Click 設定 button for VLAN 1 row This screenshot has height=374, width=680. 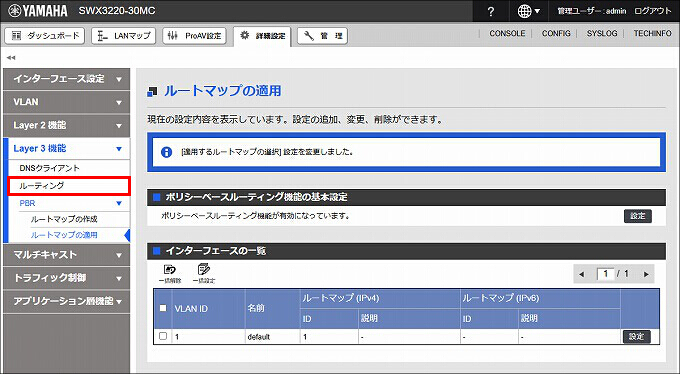click(637, 336)
